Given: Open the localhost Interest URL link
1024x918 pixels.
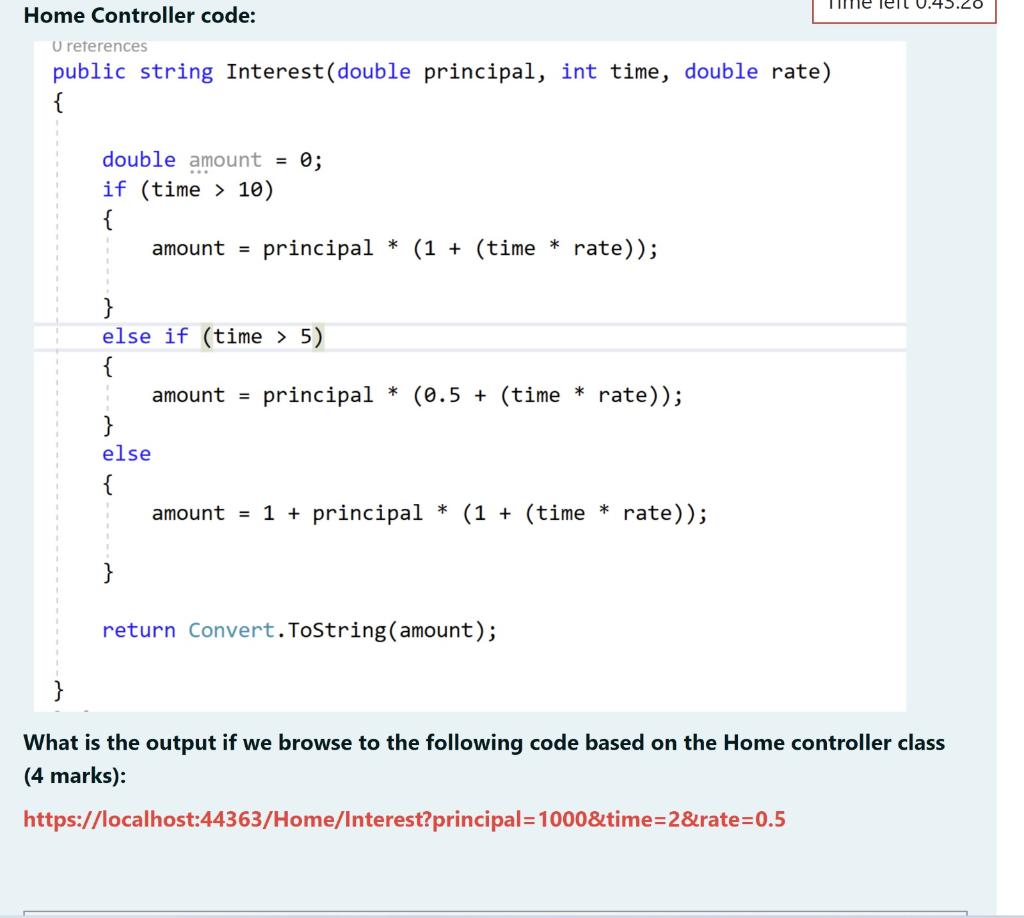Looking at the screenshot, I should [404, 819].
